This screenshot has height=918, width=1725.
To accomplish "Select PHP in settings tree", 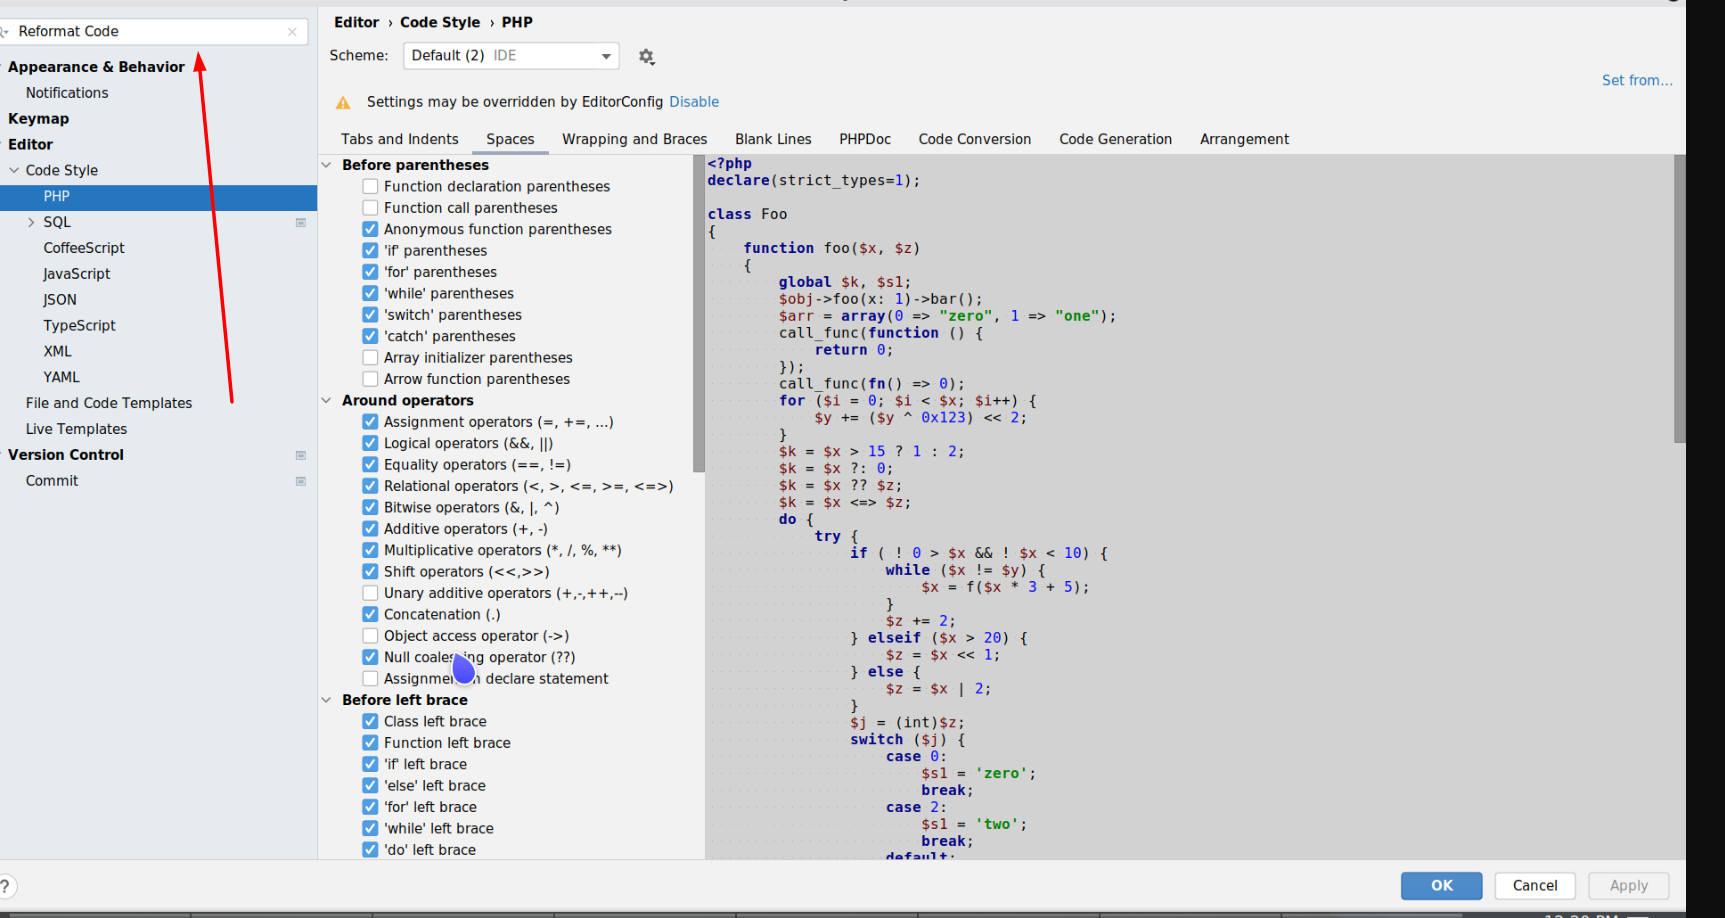I will (158, 197).
